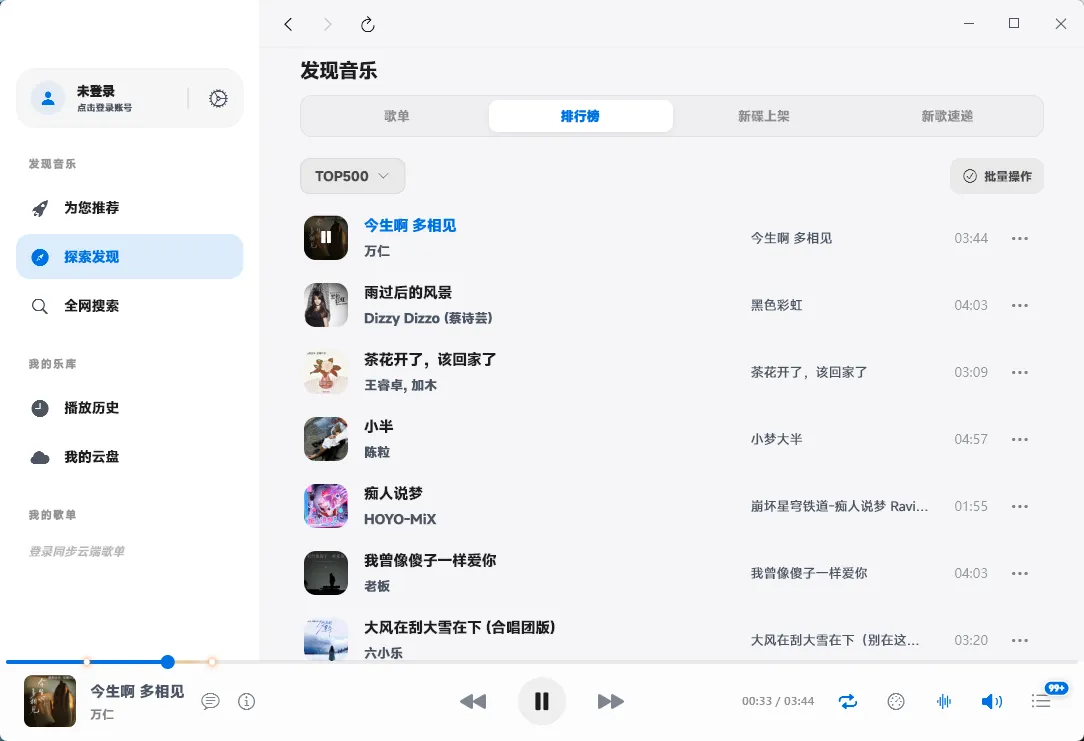1084x741 pixels.
Task: Open the settings gear beside login
Action: (x=218, y=98)
